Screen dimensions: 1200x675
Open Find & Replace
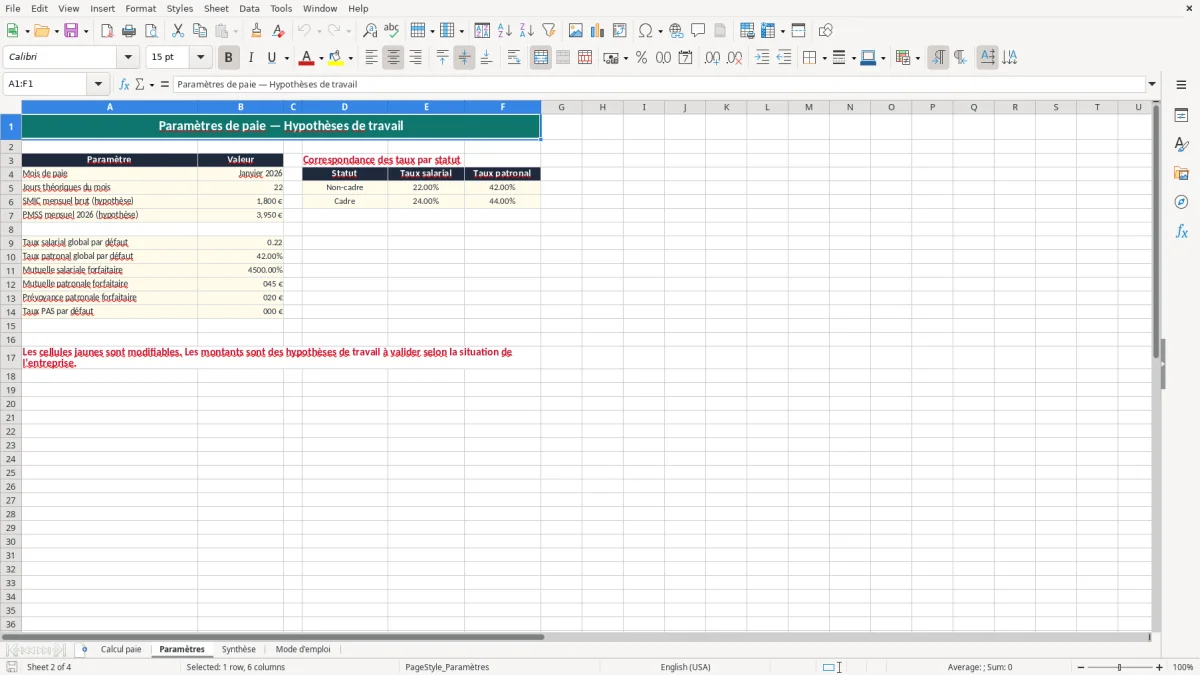click(x=370, y=30)
